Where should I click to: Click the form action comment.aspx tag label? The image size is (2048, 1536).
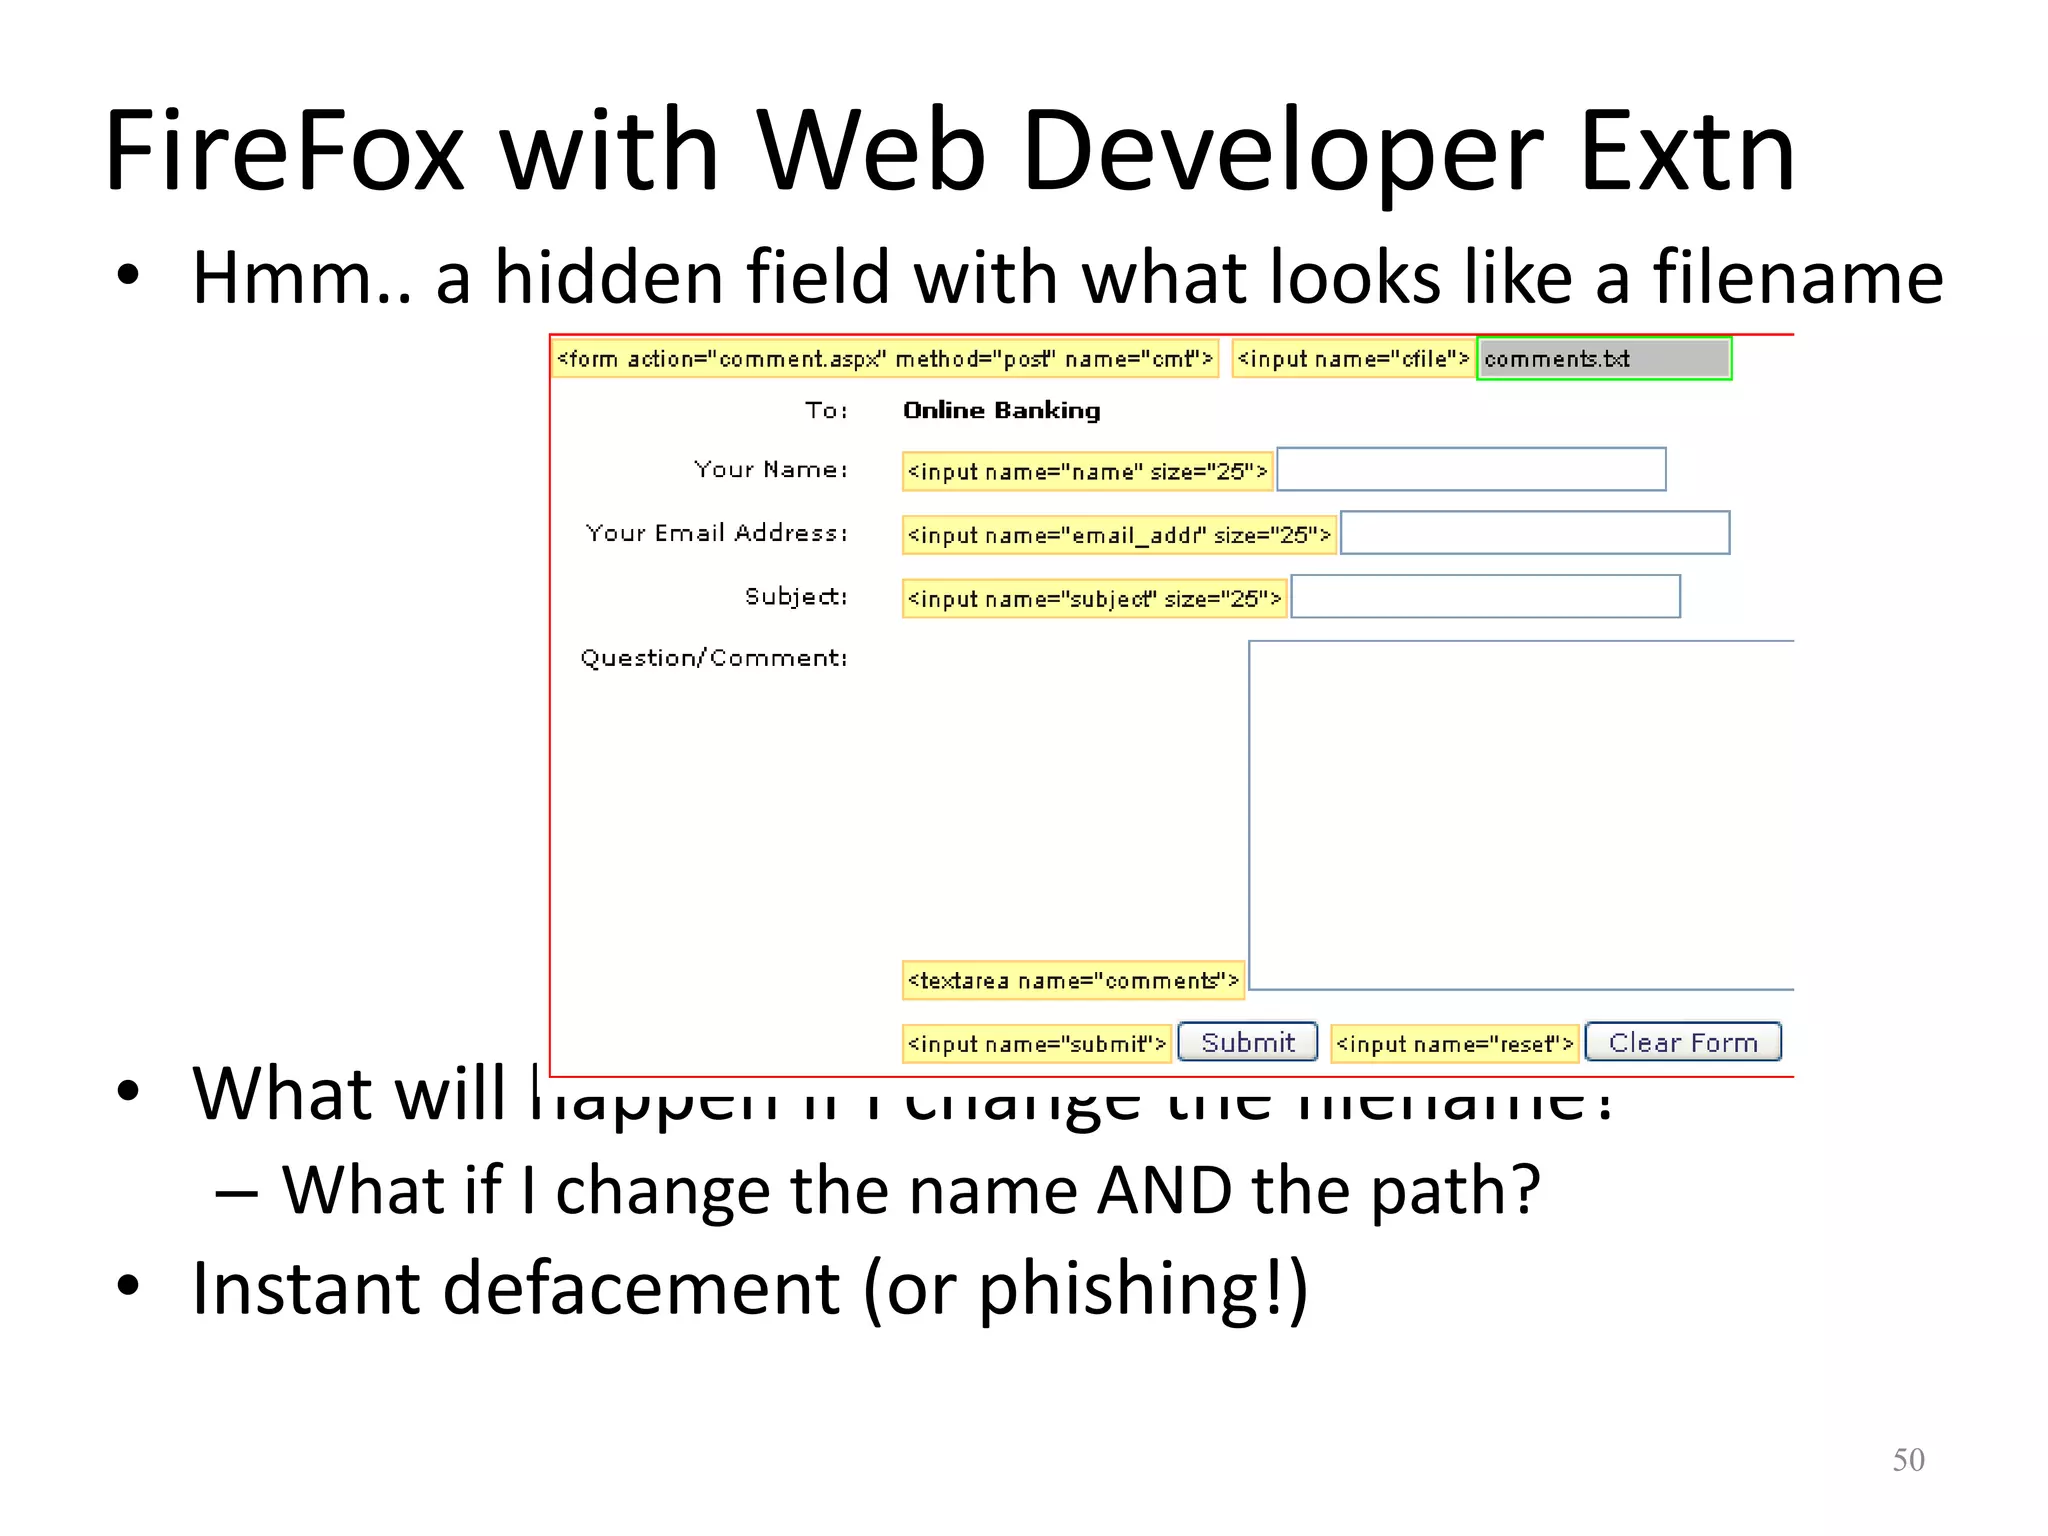point(884,359)
